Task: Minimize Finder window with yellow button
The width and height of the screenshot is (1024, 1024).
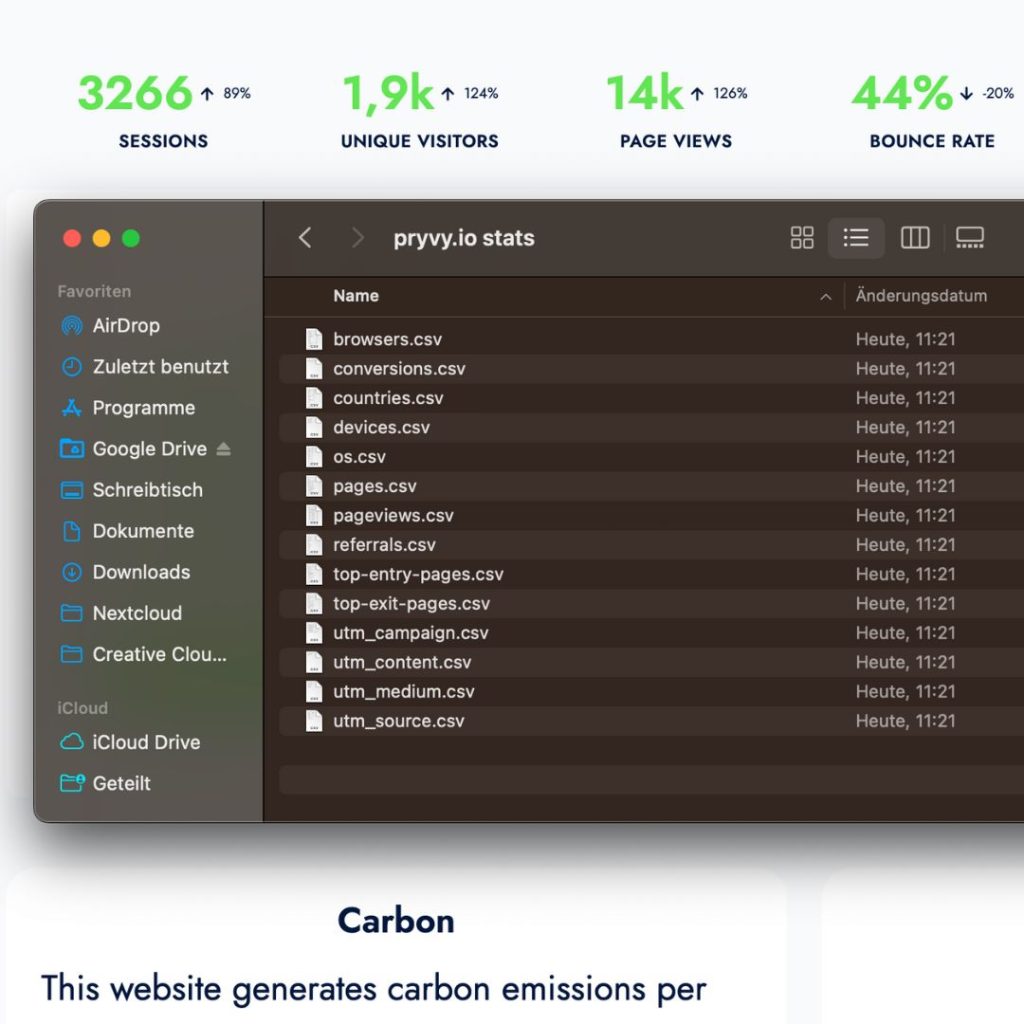Action: (101, 238)
